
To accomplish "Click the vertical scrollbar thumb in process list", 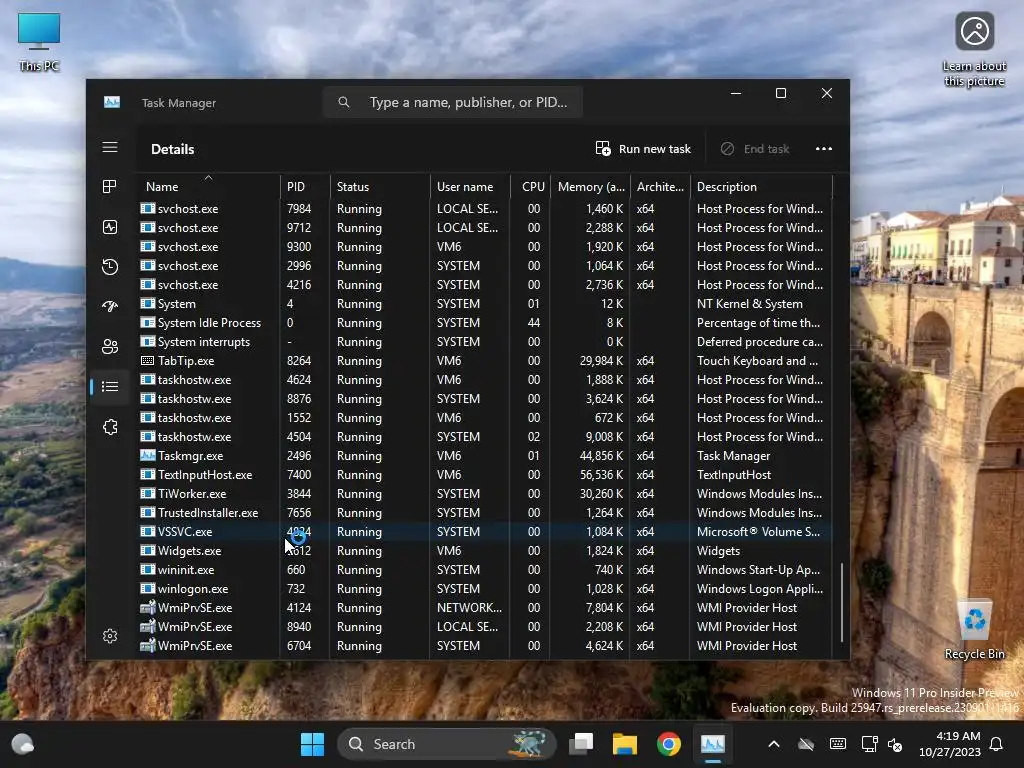I will coord(842,603).
